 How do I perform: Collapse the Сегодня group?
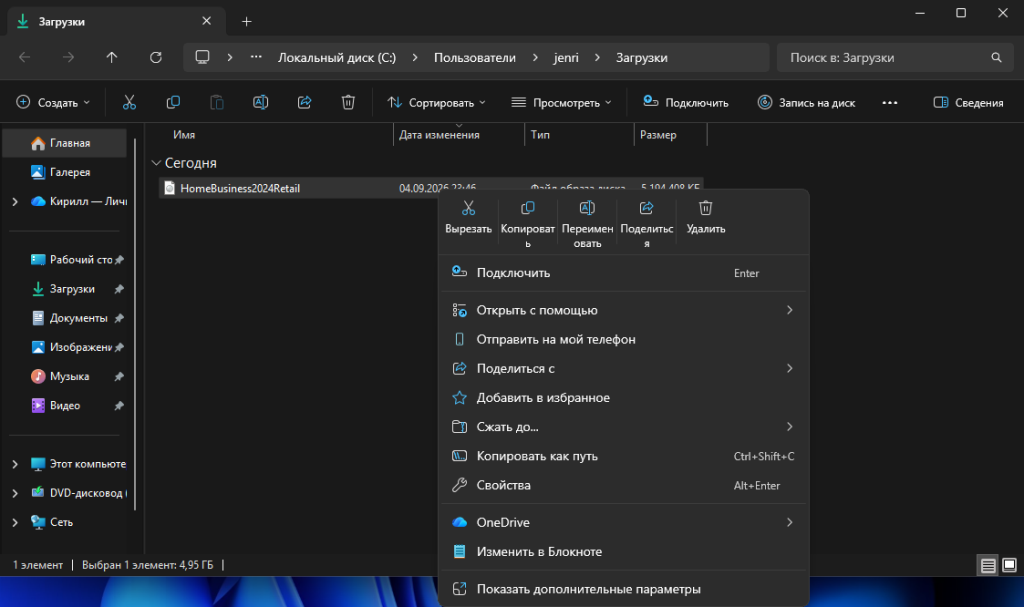click(156, 163)
